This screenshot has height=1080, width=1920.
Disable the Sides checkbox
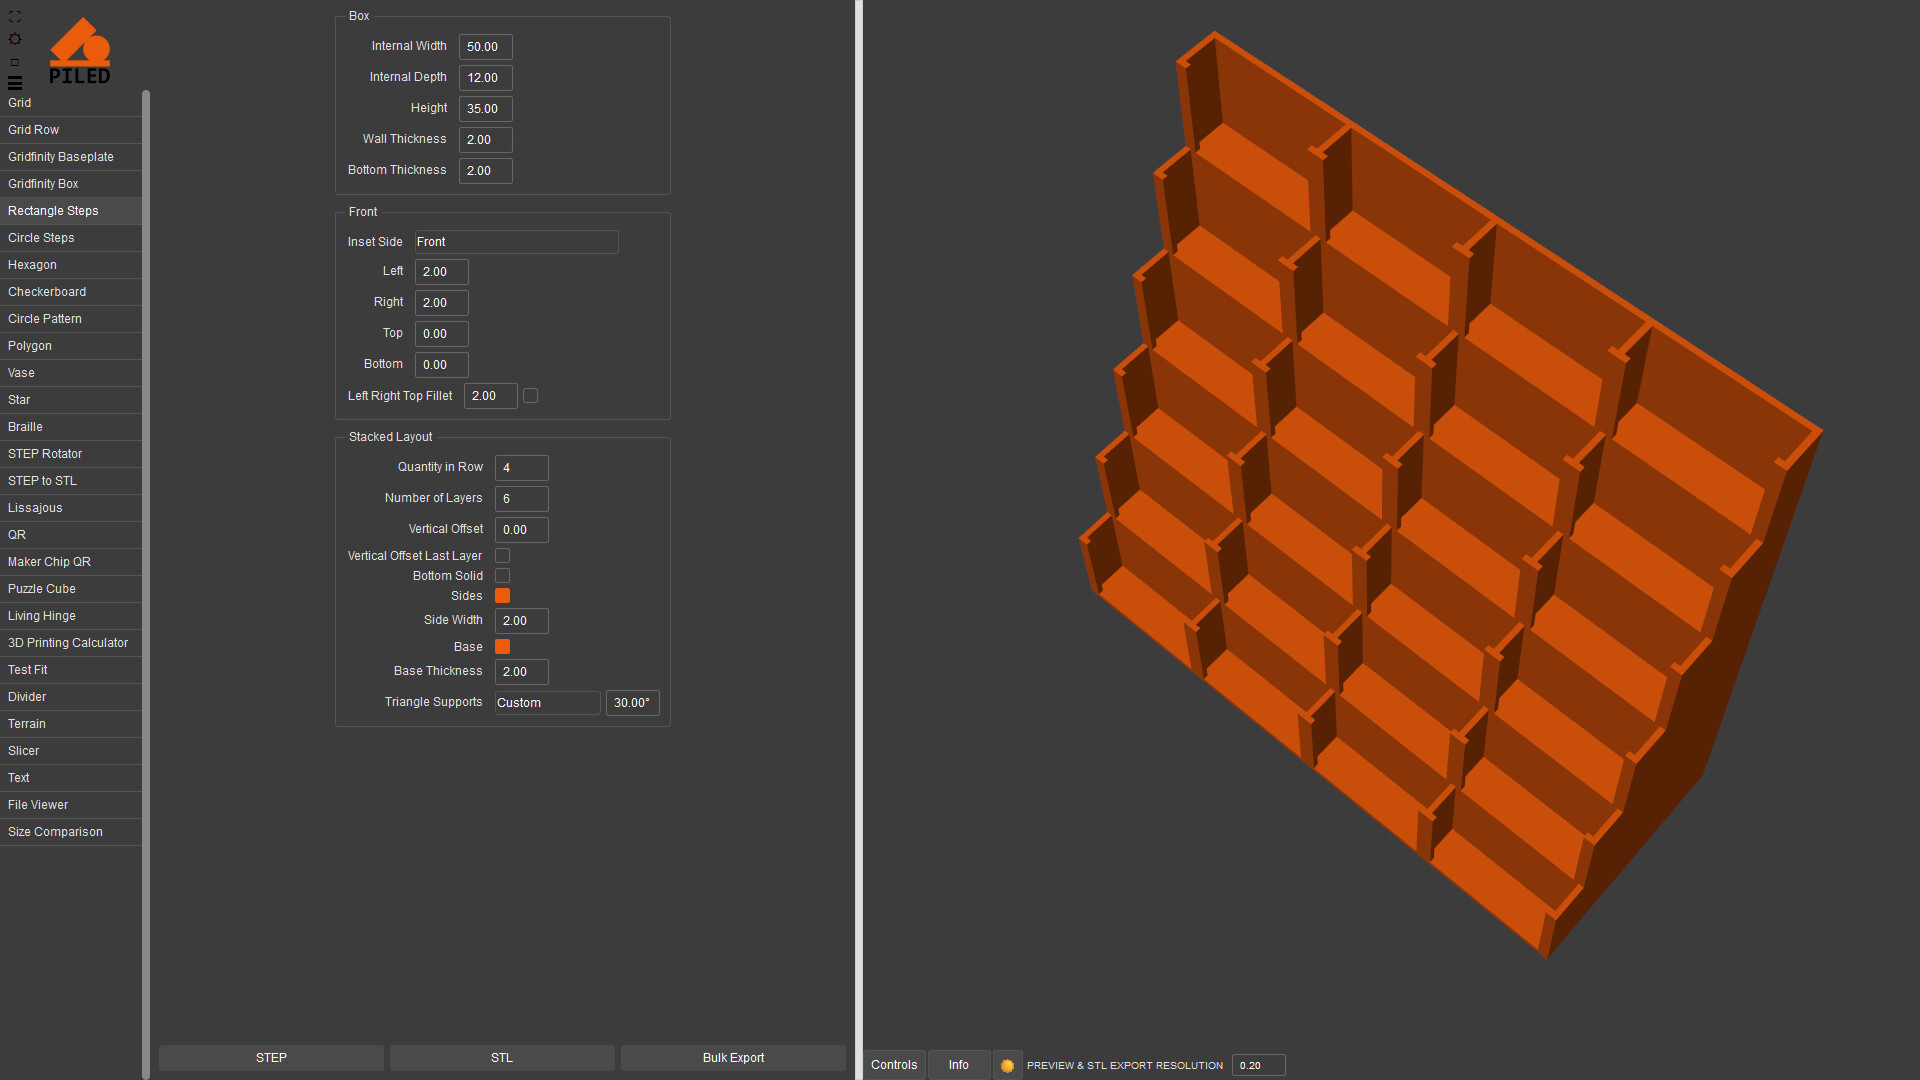pyautogui.click(x=503, y=596)
